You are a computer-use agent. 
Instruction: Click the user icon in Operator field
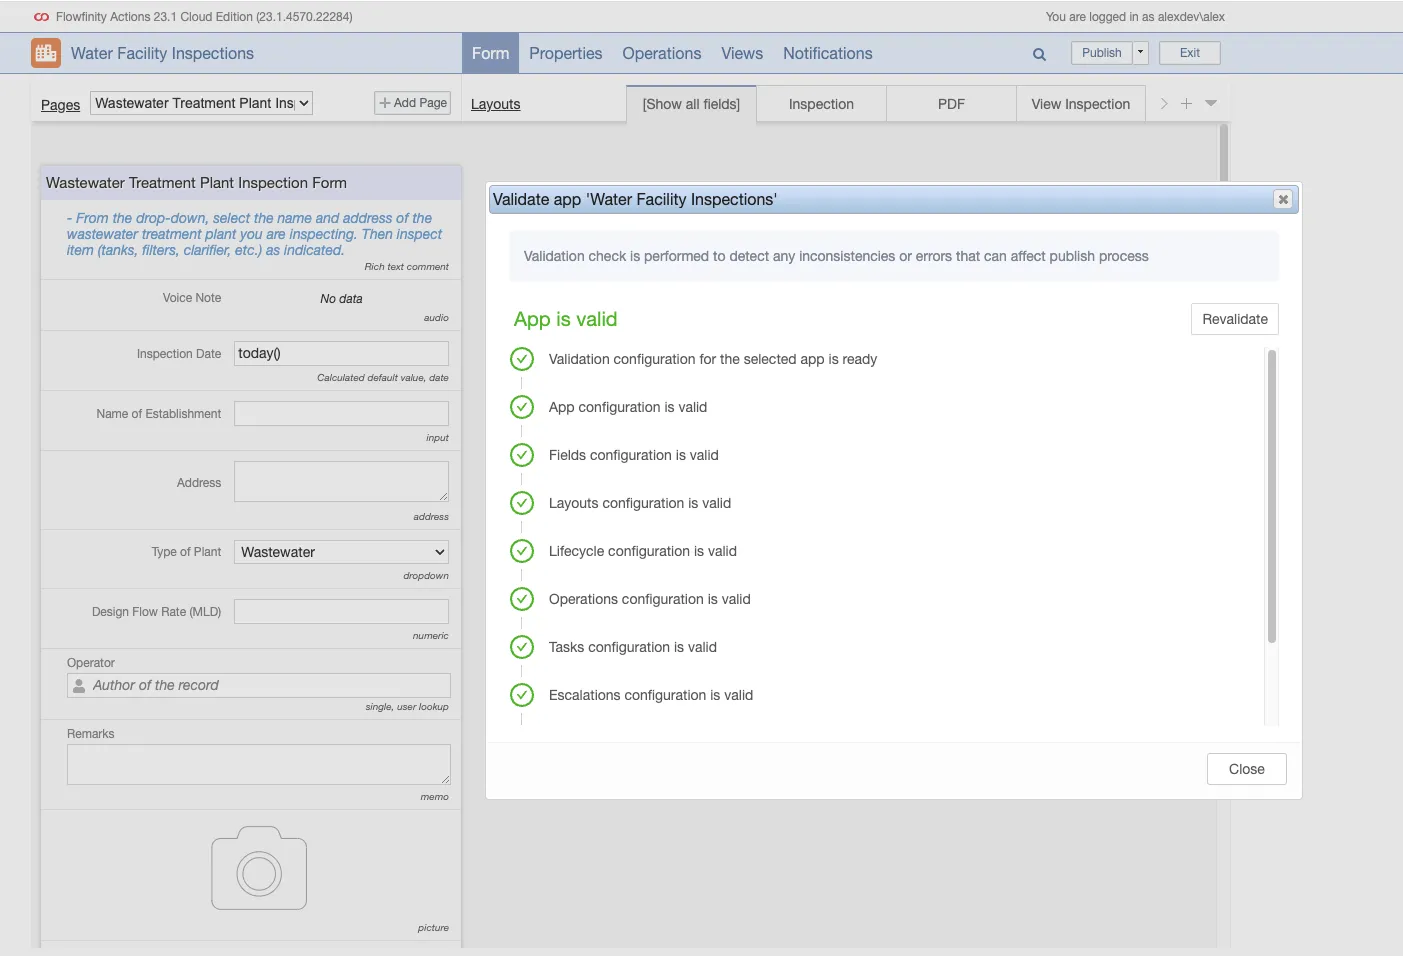(x=79, y=686)
